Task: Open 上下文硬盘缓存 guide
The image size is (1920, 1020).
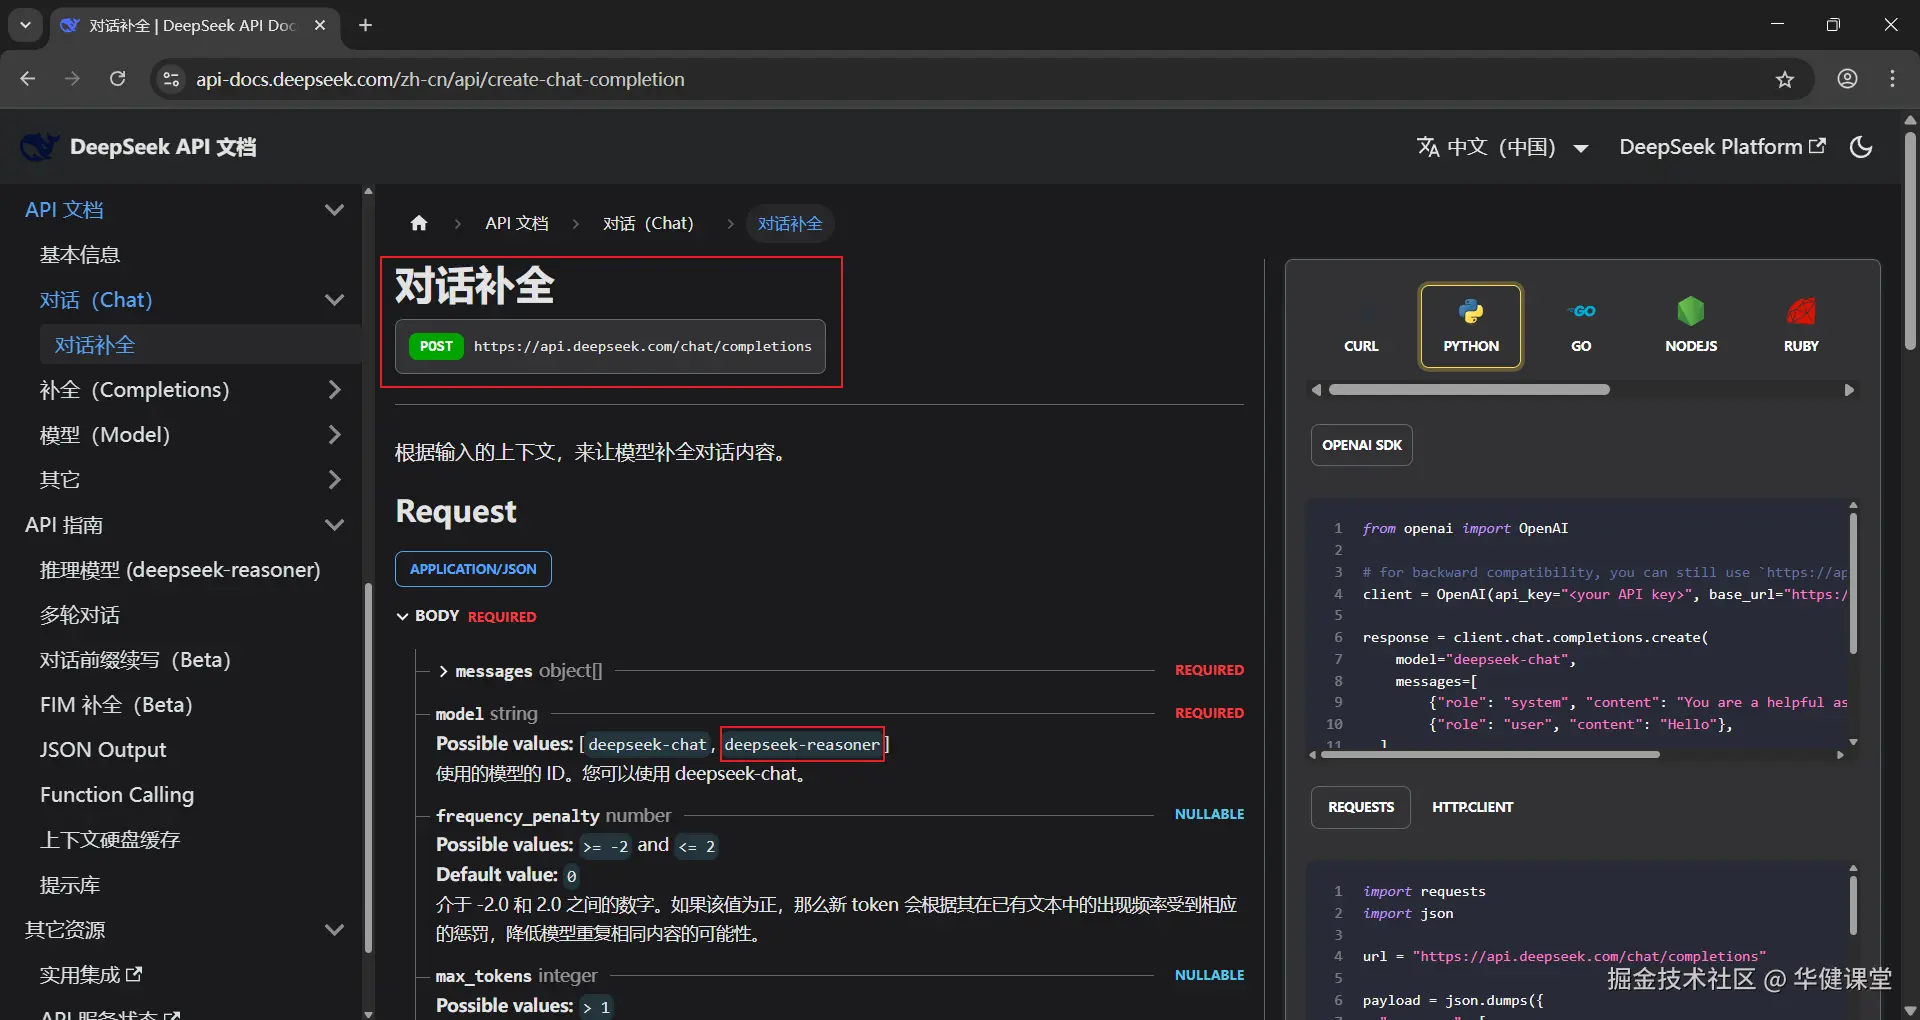Action: pyautogui.click(x=110, y=840)
